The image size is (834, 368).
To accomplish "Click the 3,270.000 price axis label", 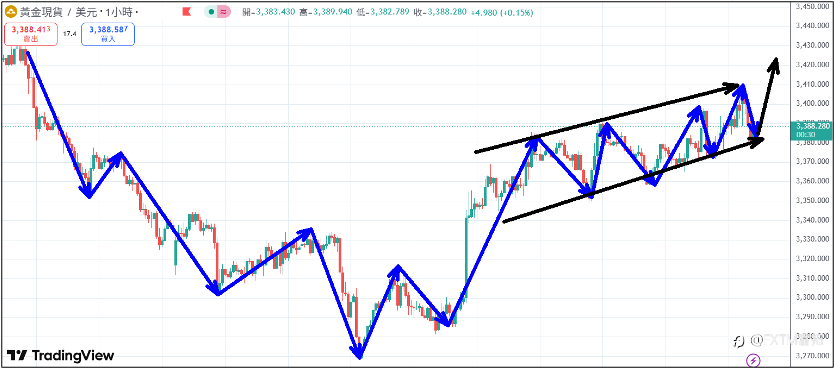I will pos(813,355).
